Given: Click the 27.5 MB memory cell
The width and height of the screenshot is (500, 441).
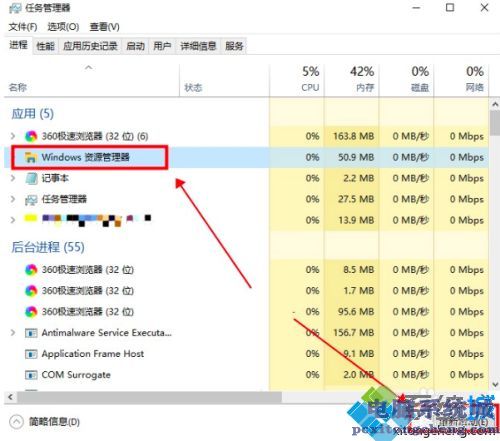Looking at the screenshot, I should pos(351,199).
